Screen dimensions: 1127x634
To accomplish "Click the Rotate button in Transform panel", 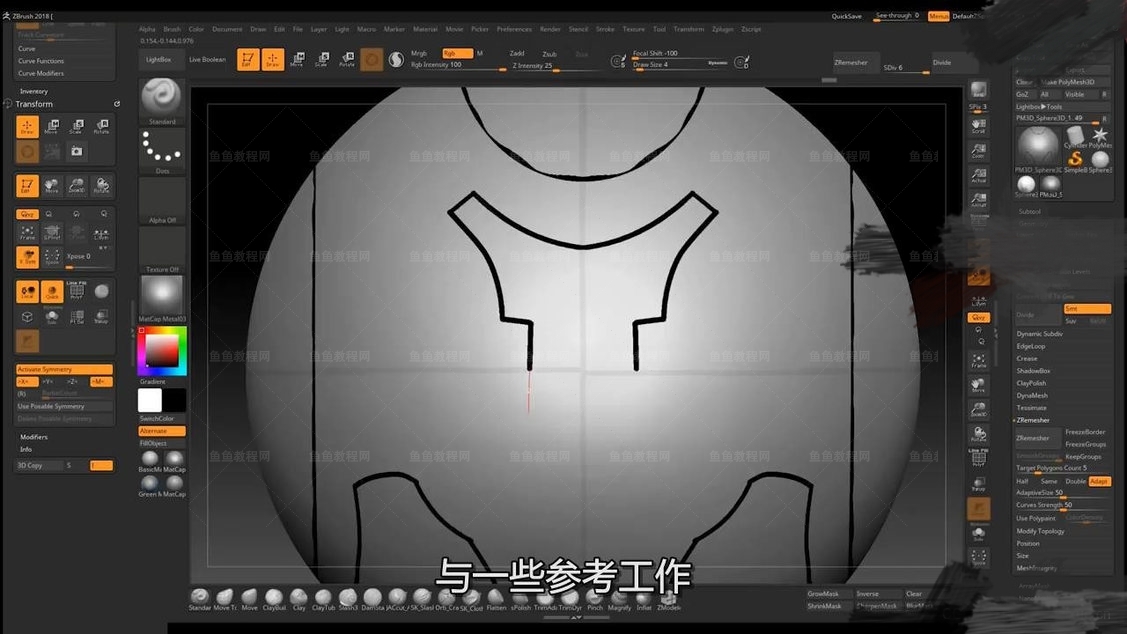I will 101,127.
